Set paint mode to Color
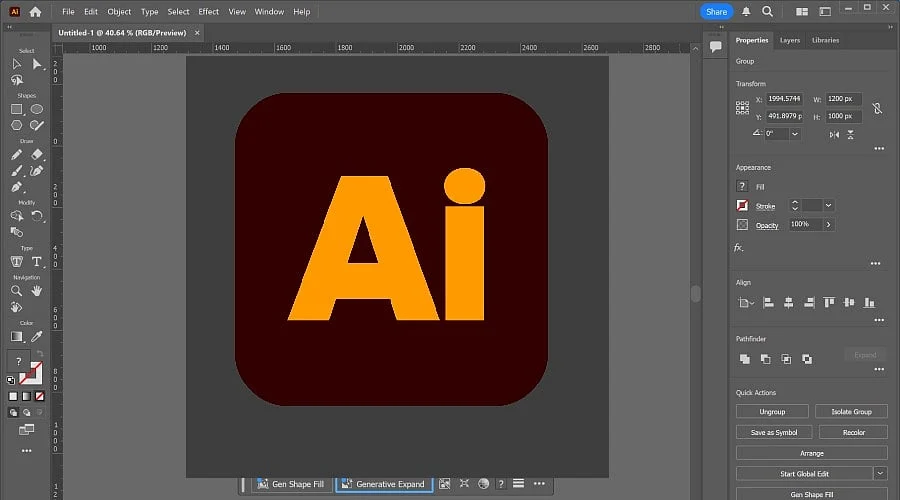Viewport: 900px width, 500px height. pos(13,396)
